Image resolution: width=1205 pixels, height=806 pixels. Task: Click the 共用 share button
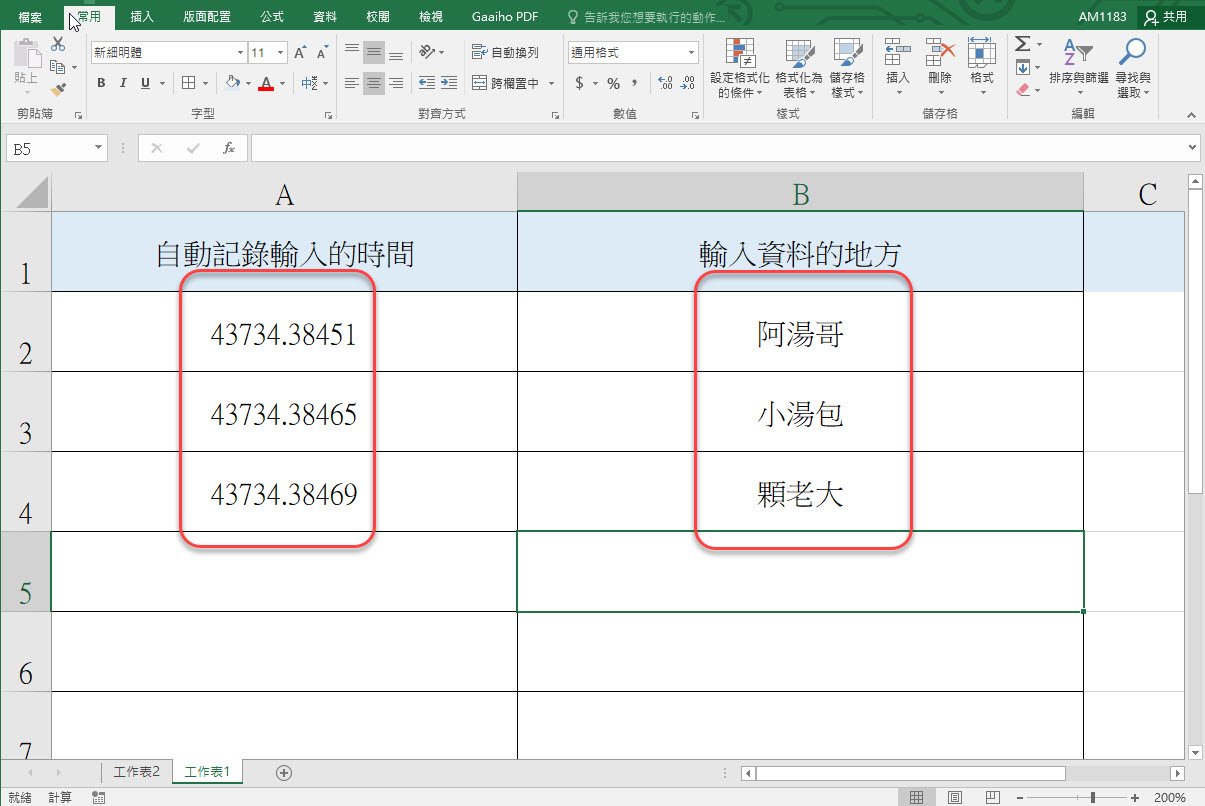click(1167, 17)
